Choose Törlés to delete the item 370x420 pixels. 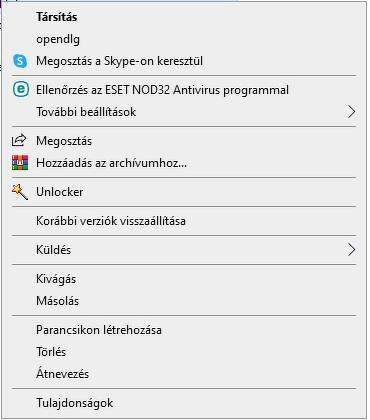point(184,352)
